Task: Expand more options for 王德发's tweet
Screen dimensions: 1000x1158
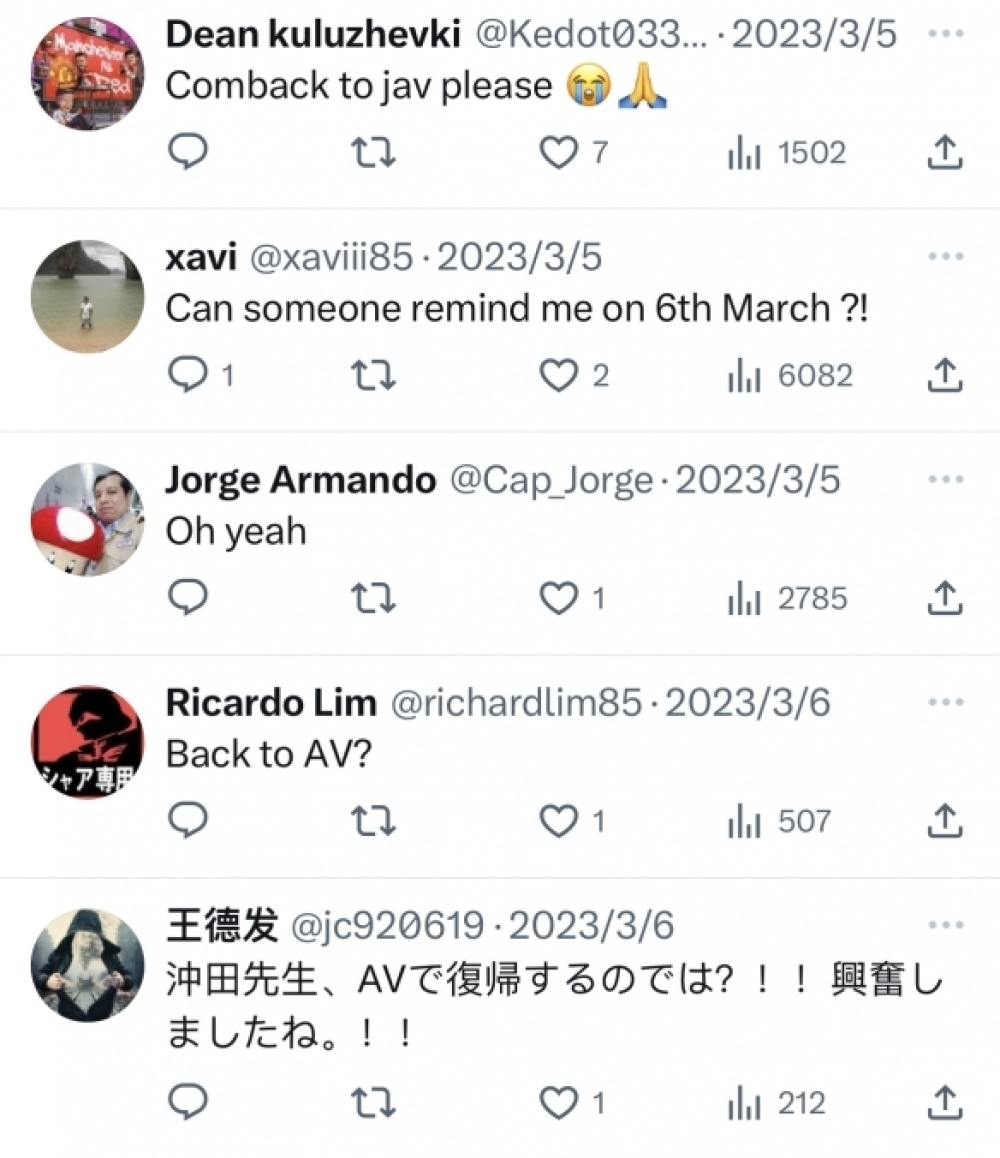Action: (946, 925)
